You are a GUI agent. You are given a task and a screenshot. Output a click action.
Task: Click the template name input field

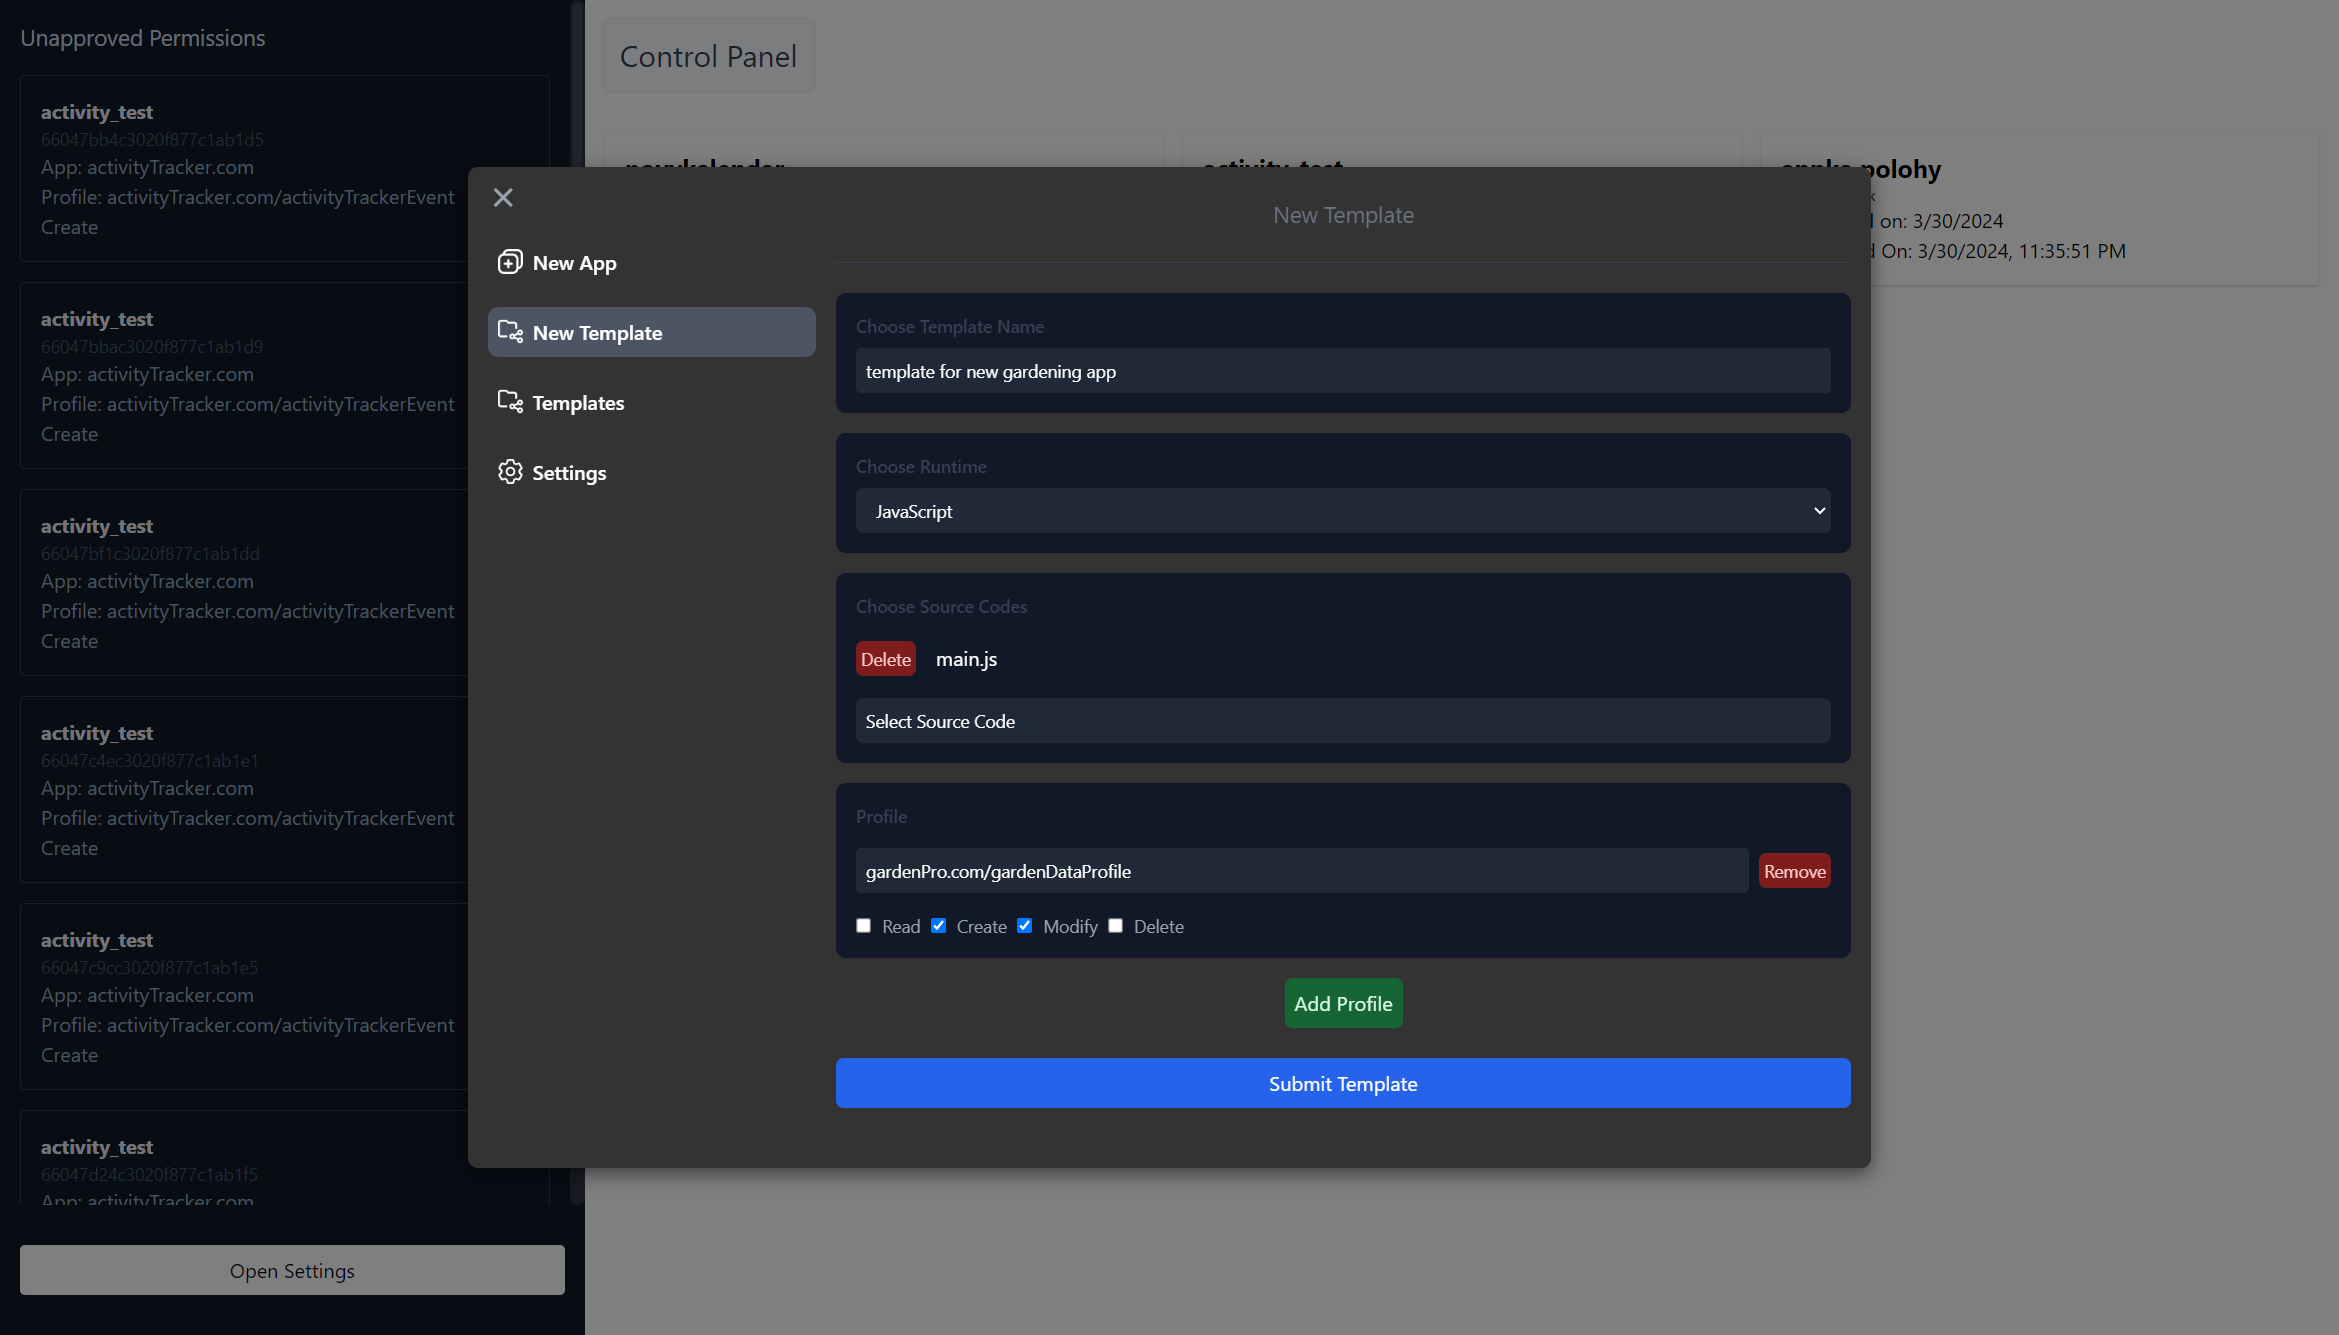(1343, 371)
